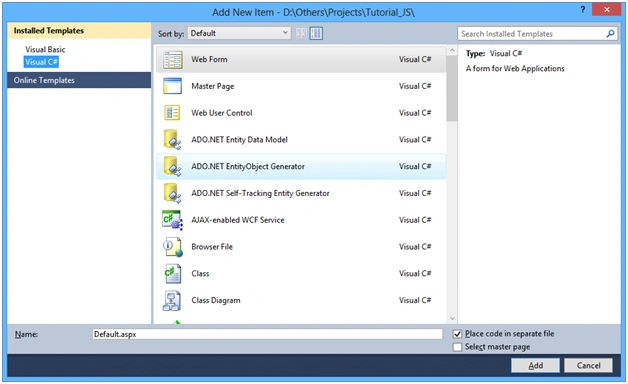Select Visual Basic in template tree

coord(45,49)
